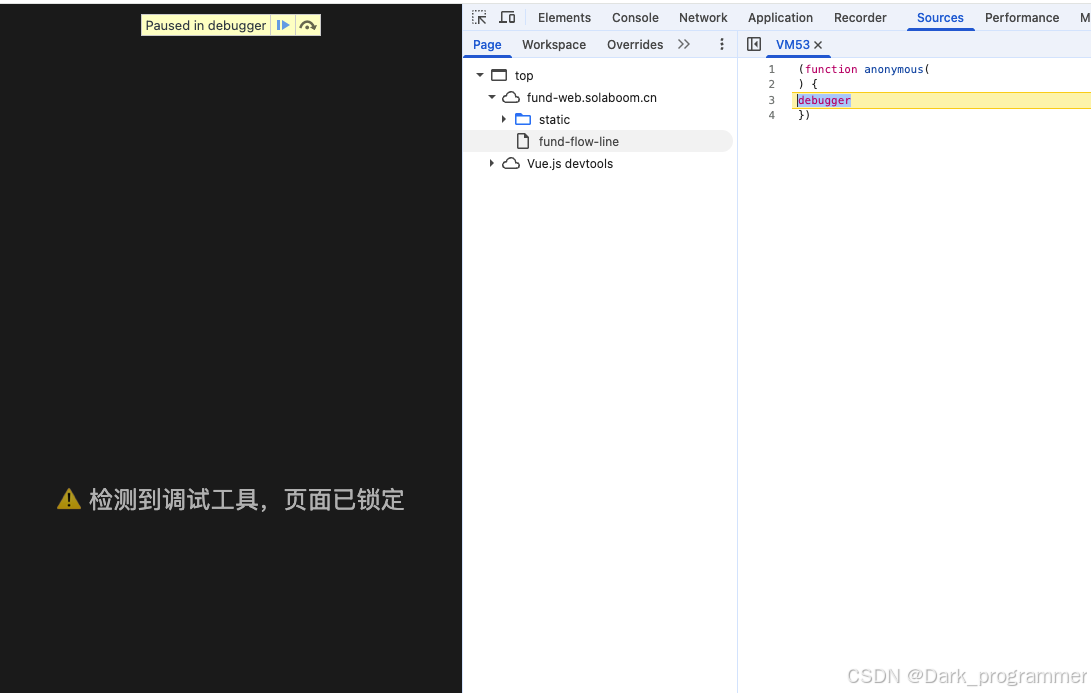Switch to the Overrides pane
The image size is (1091, 693).
(635, 45)
